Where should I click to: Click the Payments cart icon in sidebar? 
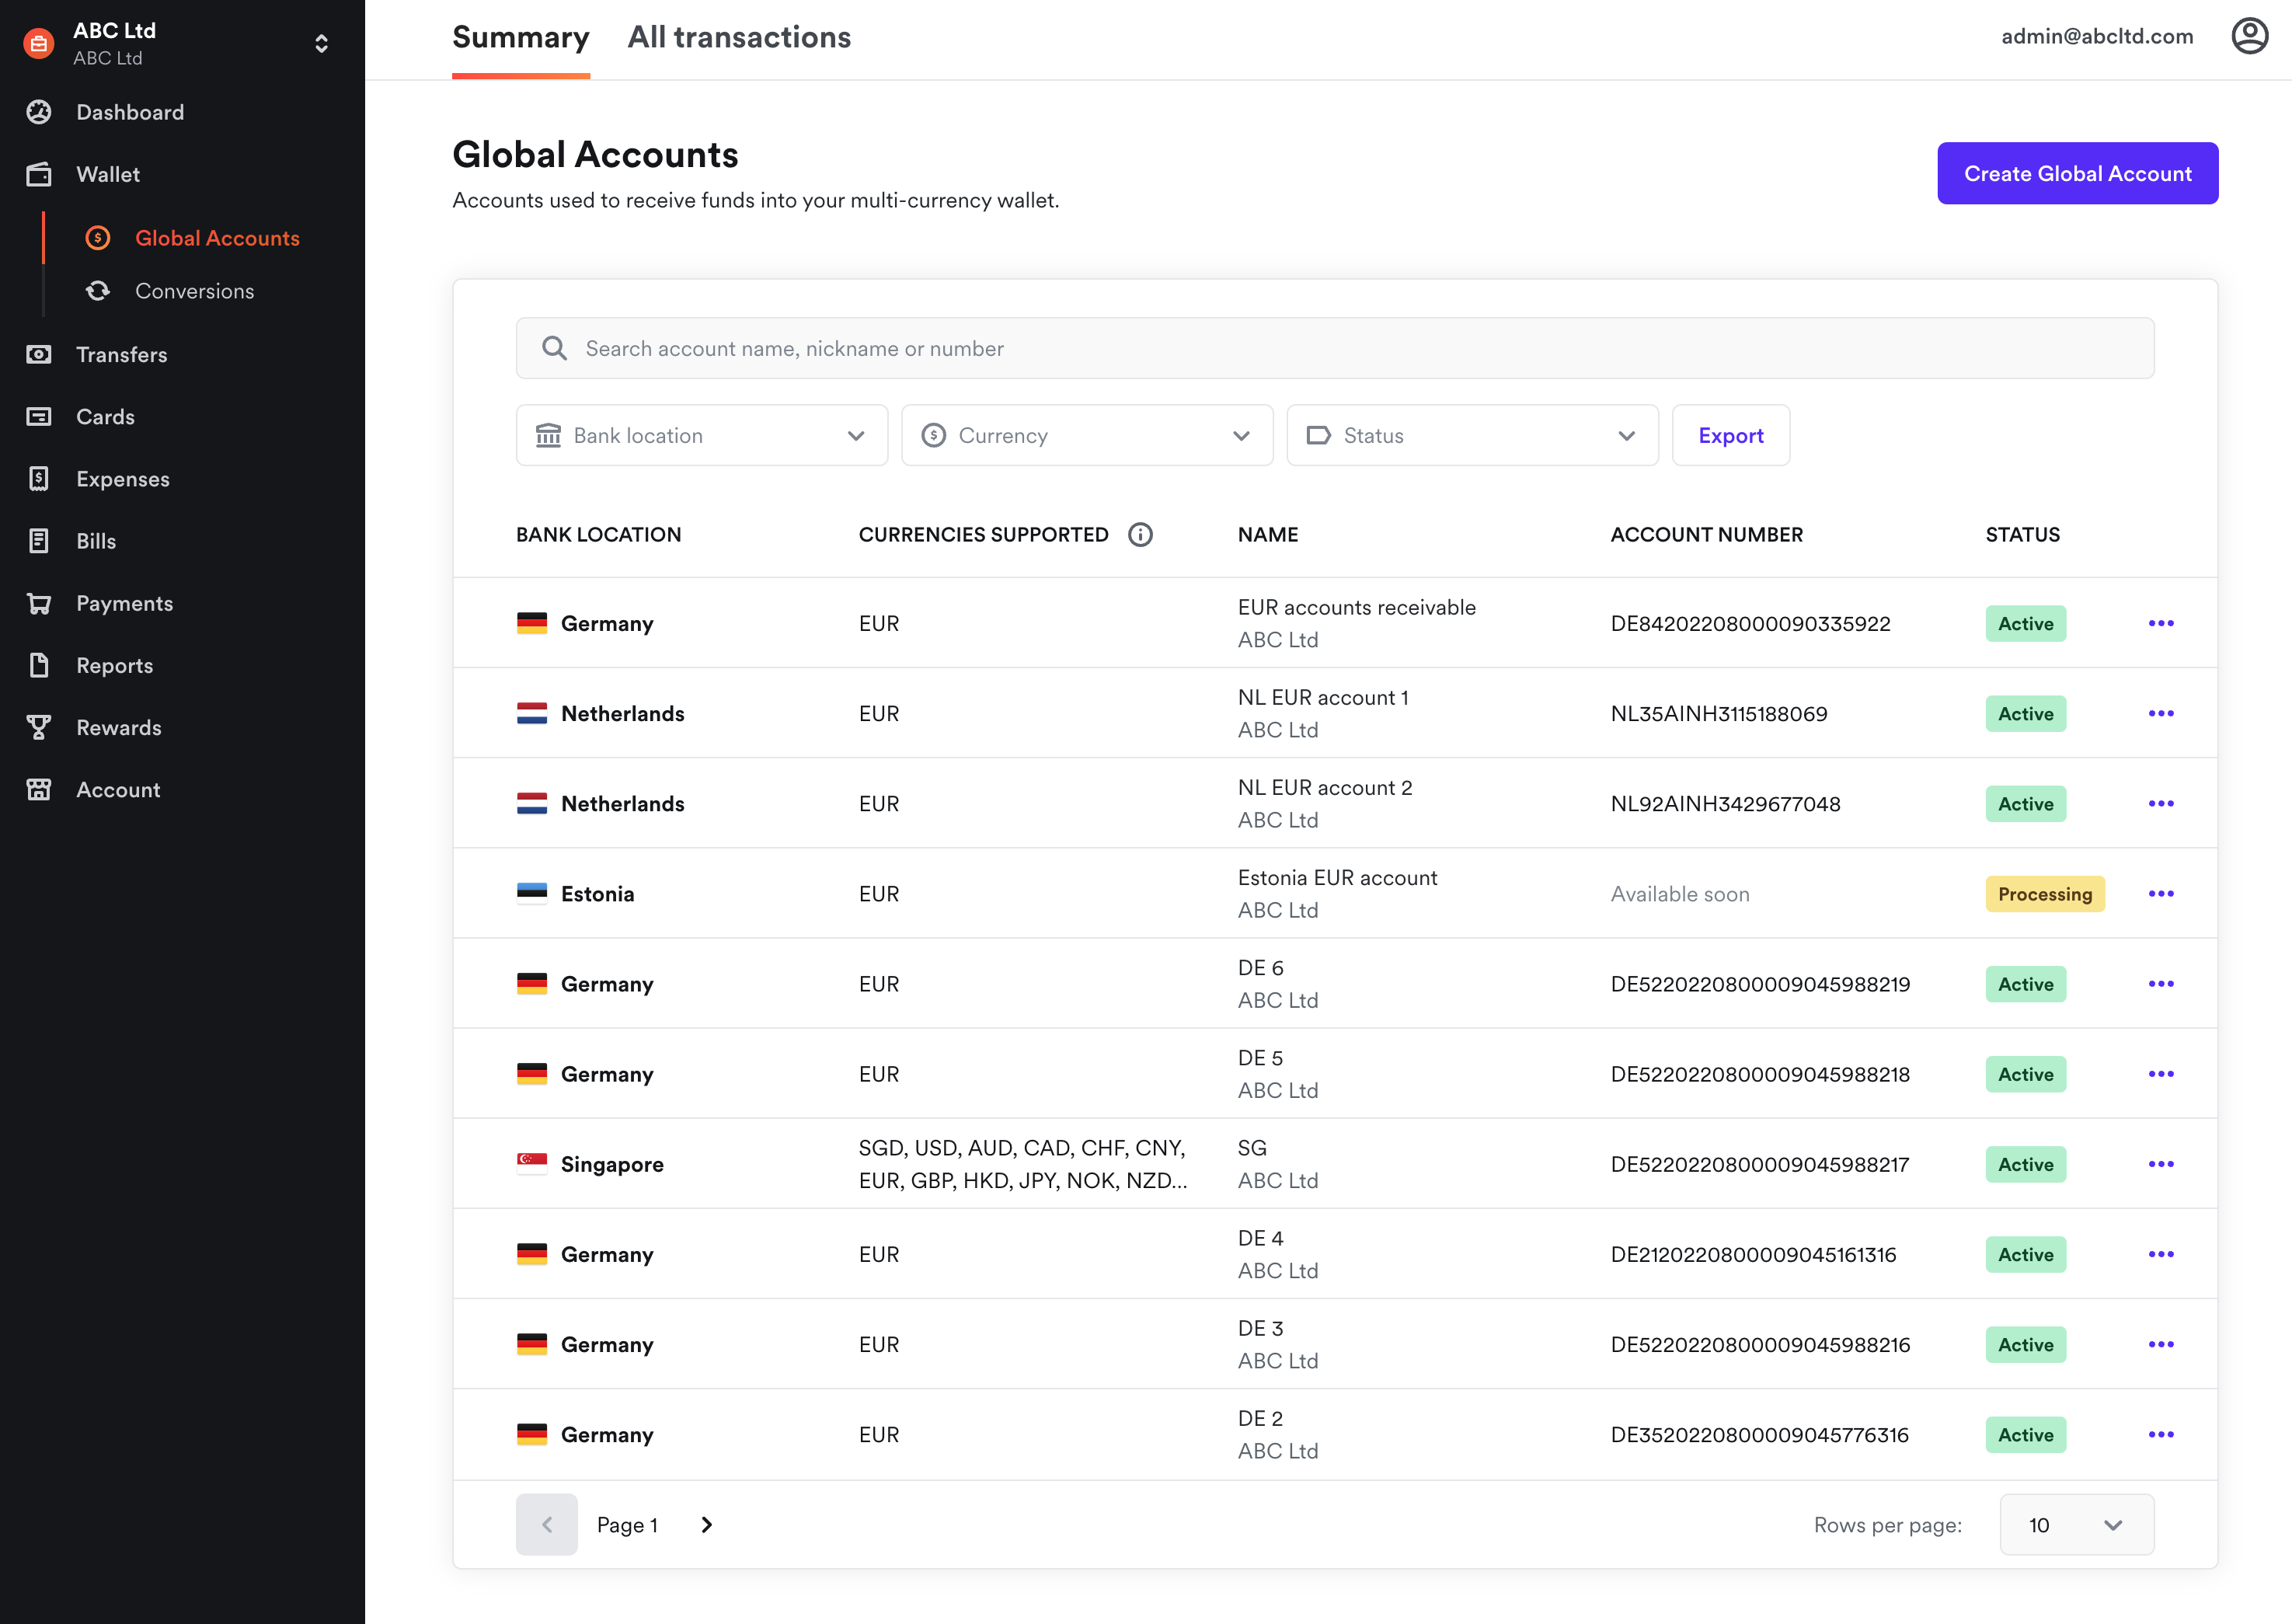tap(39, 603)
